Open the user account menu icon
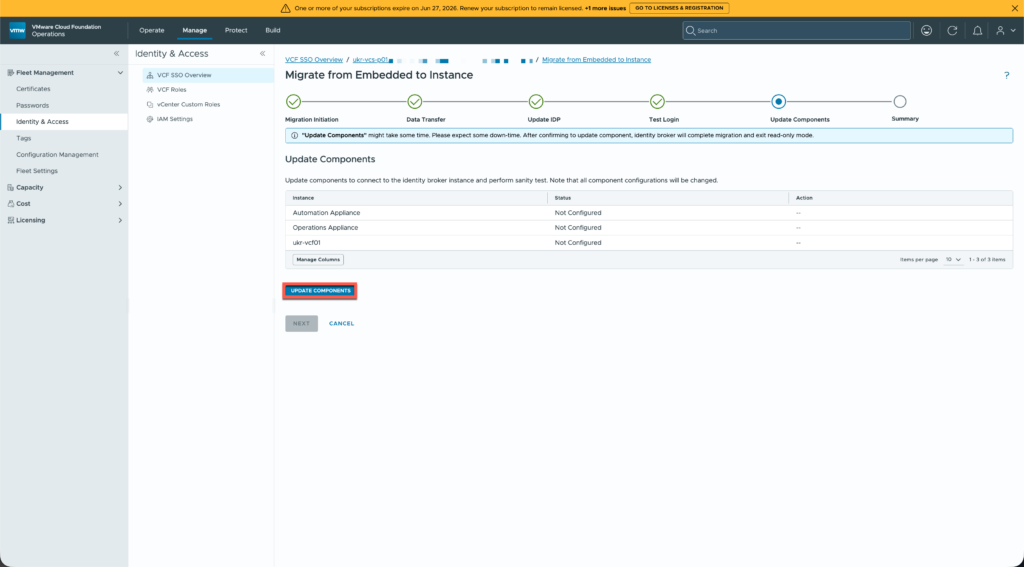The image size is (1024, 567). tap(1005, 31)
